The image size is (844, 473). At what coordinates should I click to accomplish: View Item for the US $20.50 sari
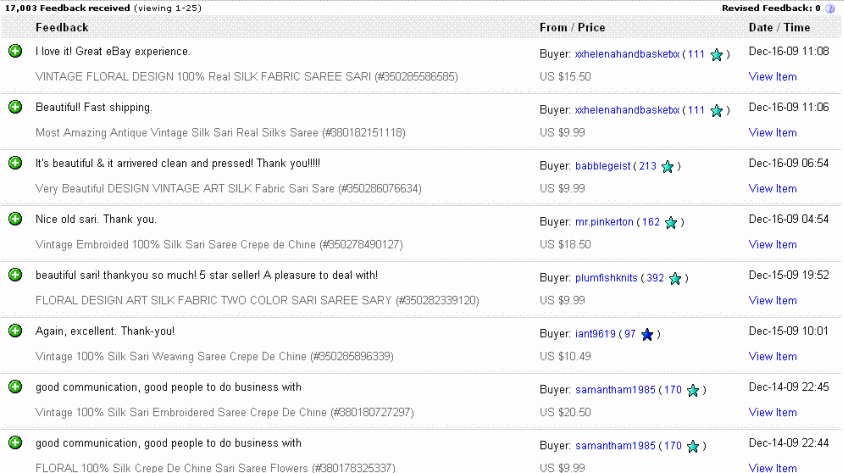[x=772, y=413]
